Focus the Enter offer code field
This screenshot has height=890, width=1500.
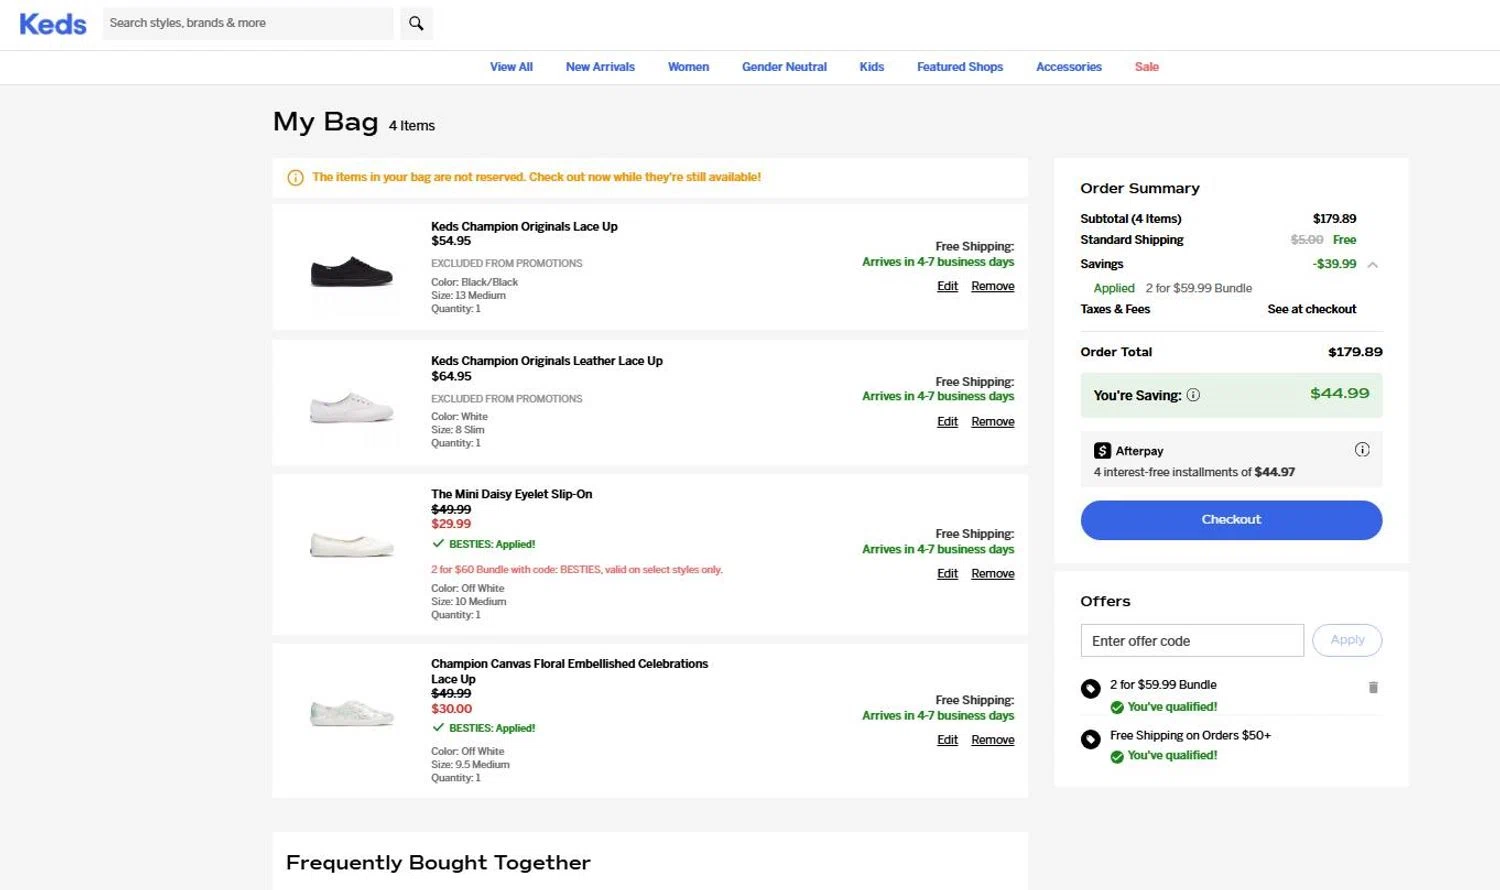(x=1191, y=641)
